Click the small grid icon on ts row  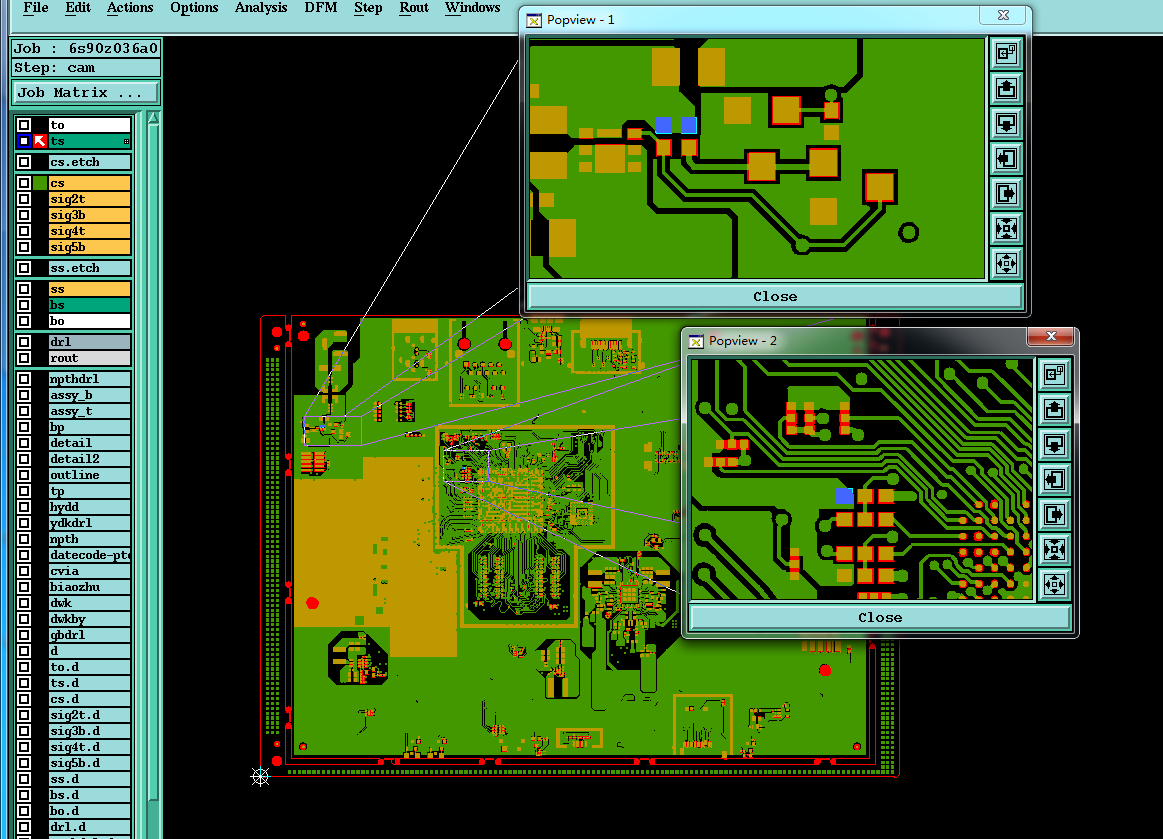tap(126, 141)
